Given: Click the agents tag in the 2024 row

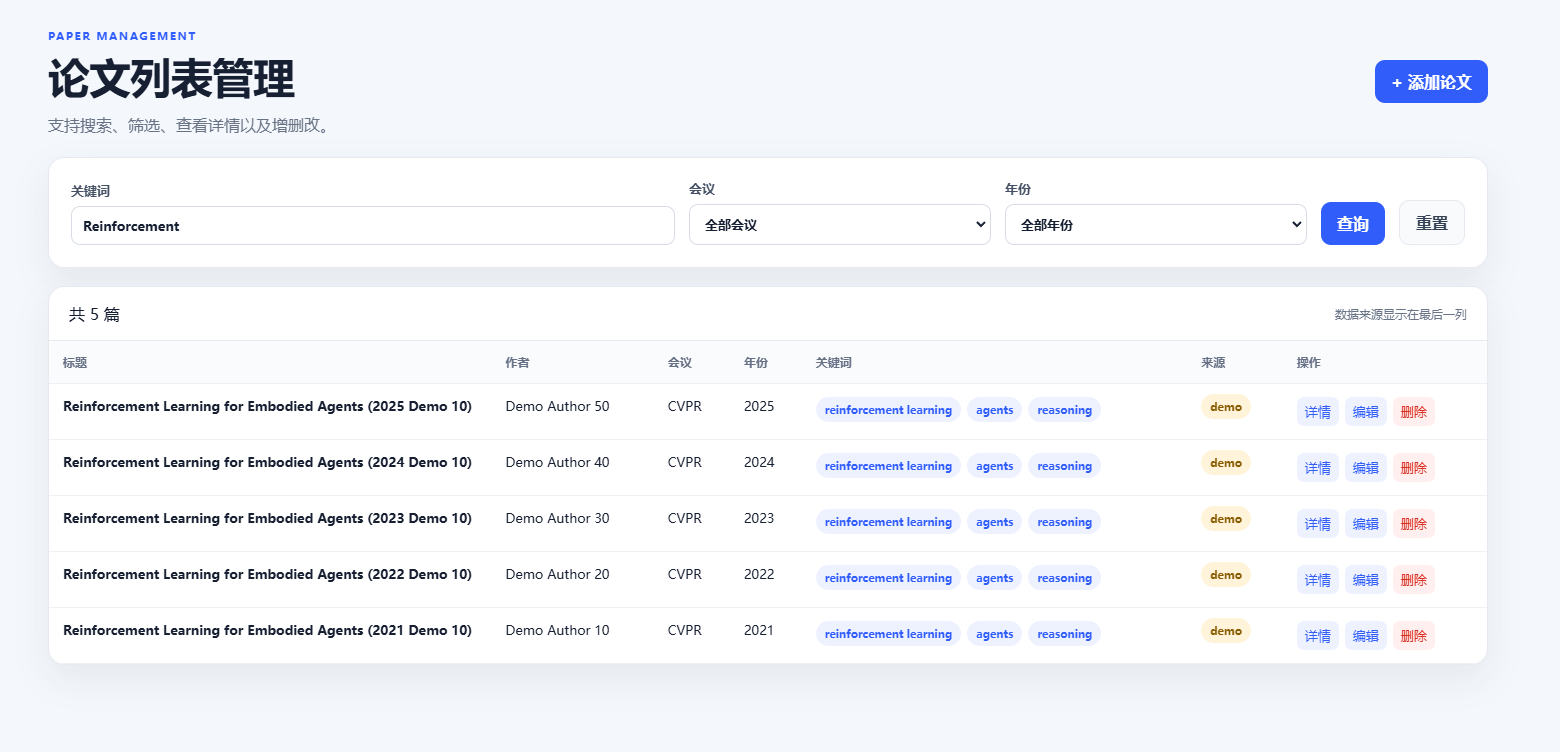Looking at the screenshot, I should point(994,466).
